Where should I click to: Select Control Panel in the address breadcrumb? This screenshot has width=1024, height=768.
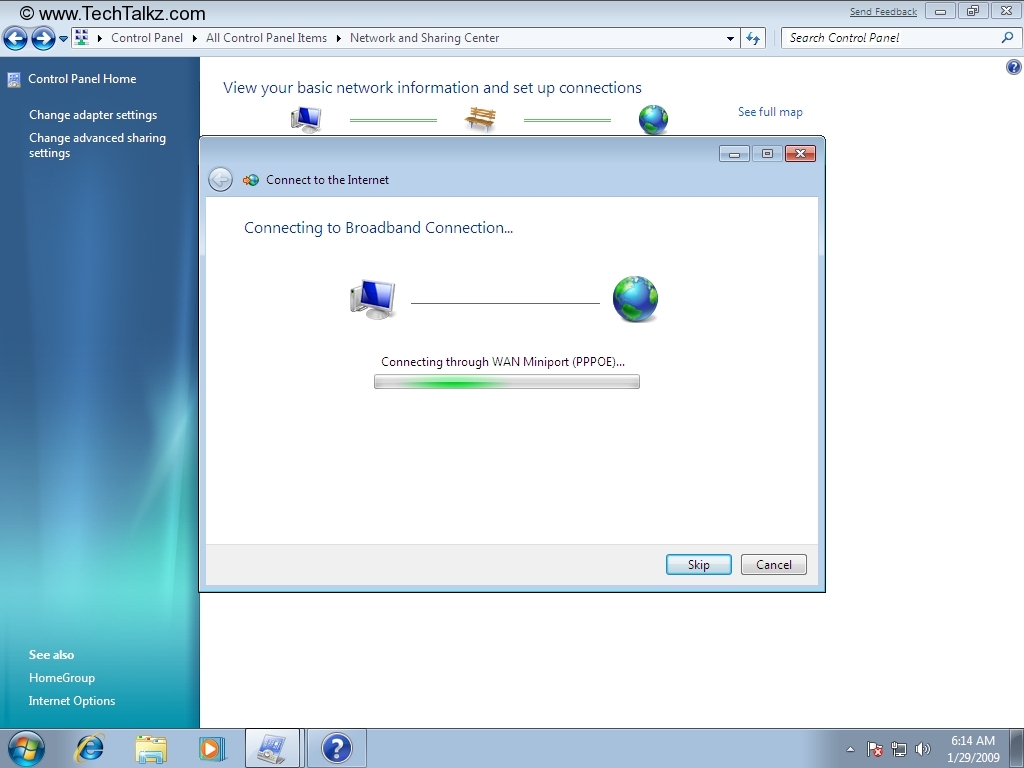pos(147,38)
